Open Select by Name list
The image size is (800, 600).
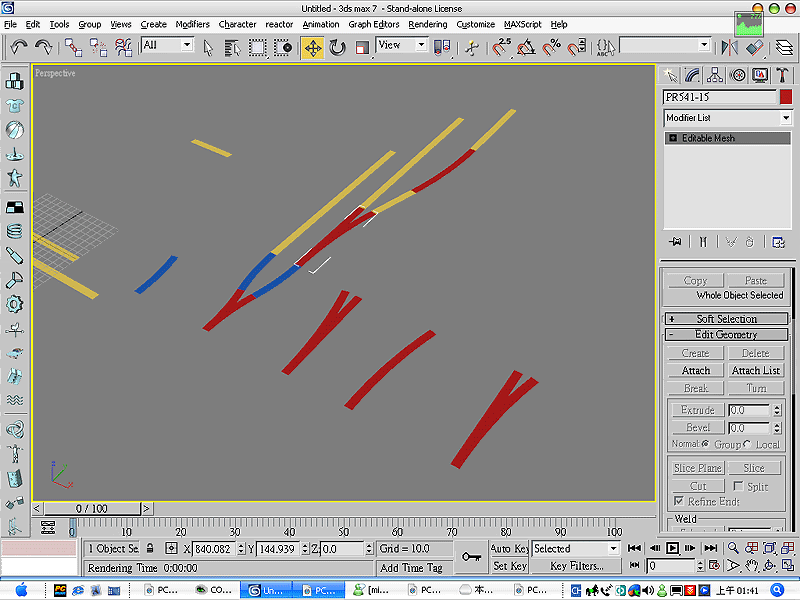(x=233, y=48)
